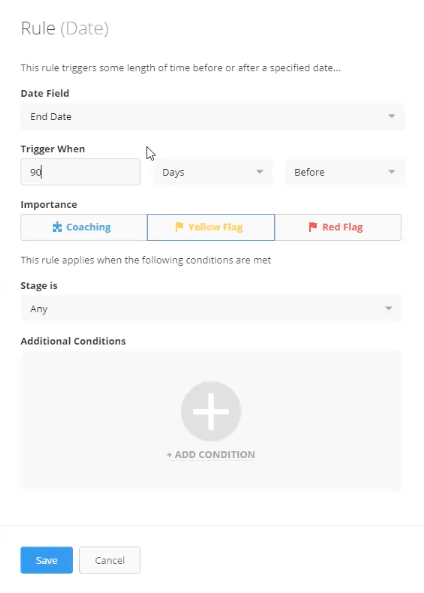Choose Red Flag importance level
This screenshot has width=424, height=593.
click(338, 227)
